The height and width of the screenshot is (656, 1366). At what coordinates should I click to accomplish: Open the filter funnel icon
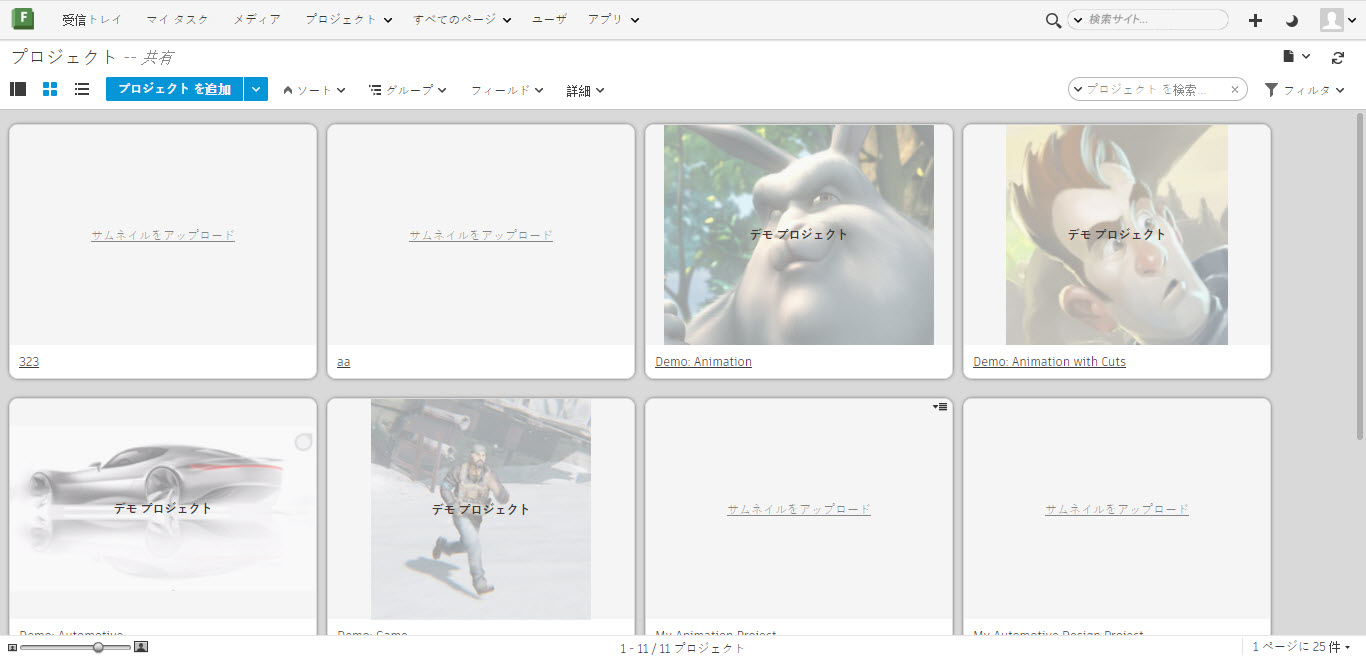[x=1271, y=89]
